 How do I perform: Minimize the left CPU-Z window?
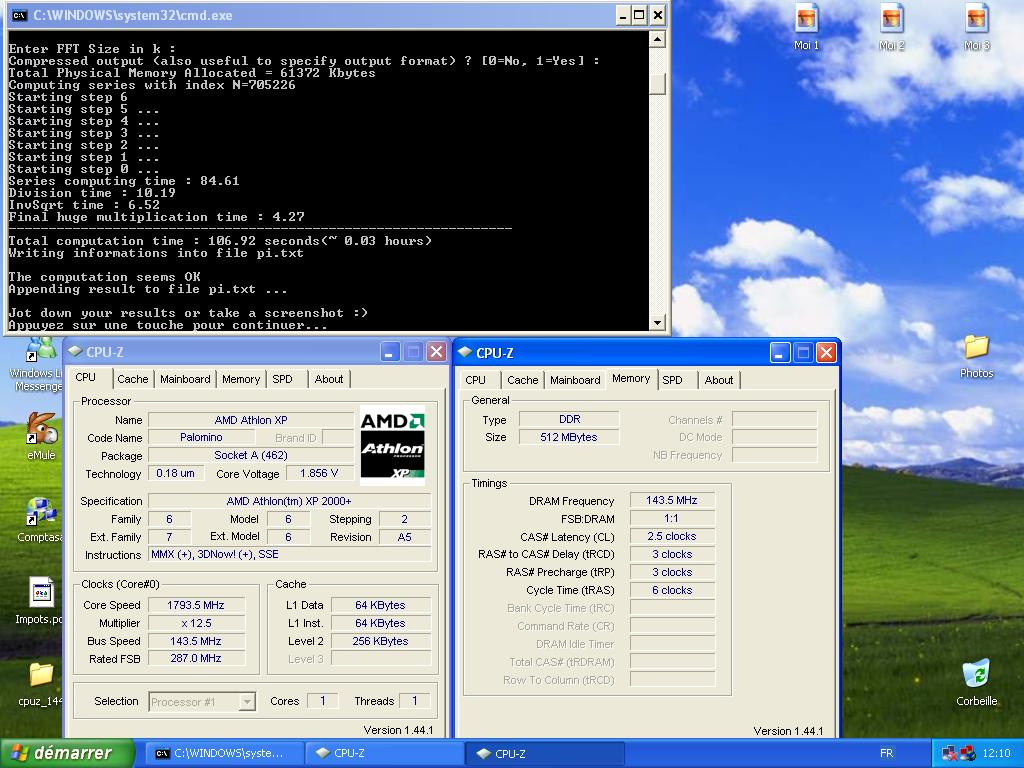[x=389, y=353]
